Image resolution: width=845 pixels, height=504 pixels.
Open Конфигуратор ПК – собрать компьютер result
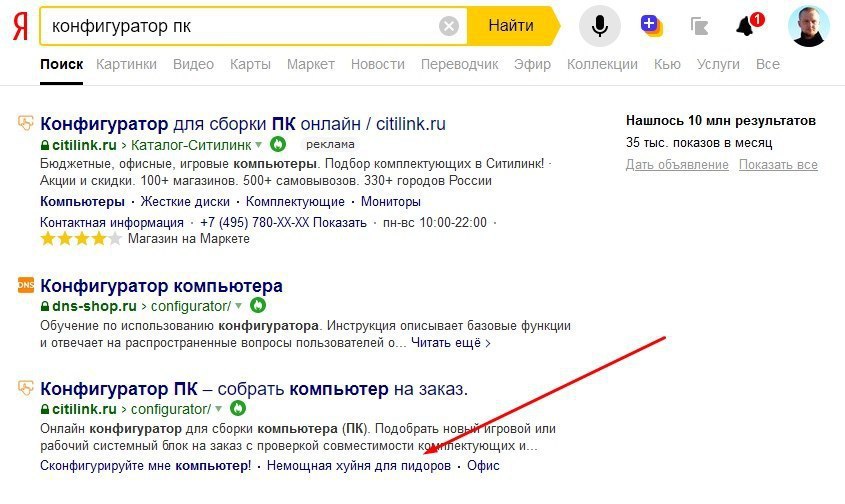click(254, 388)
